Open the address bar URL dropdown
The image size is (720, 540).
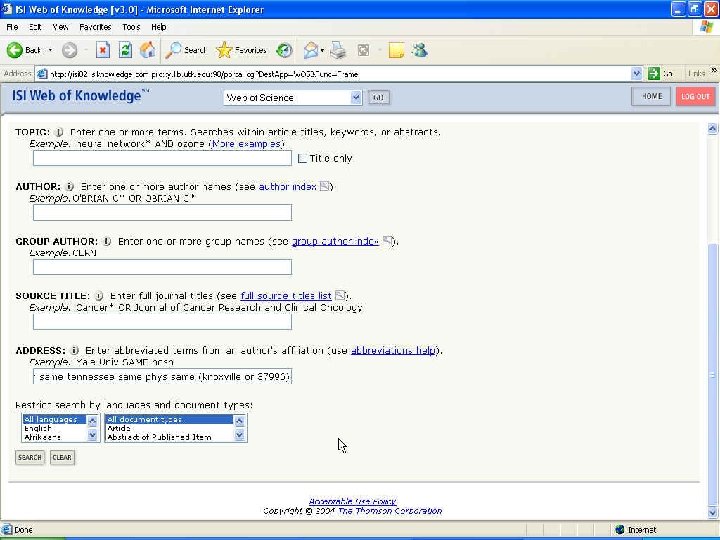pos(636,73)
